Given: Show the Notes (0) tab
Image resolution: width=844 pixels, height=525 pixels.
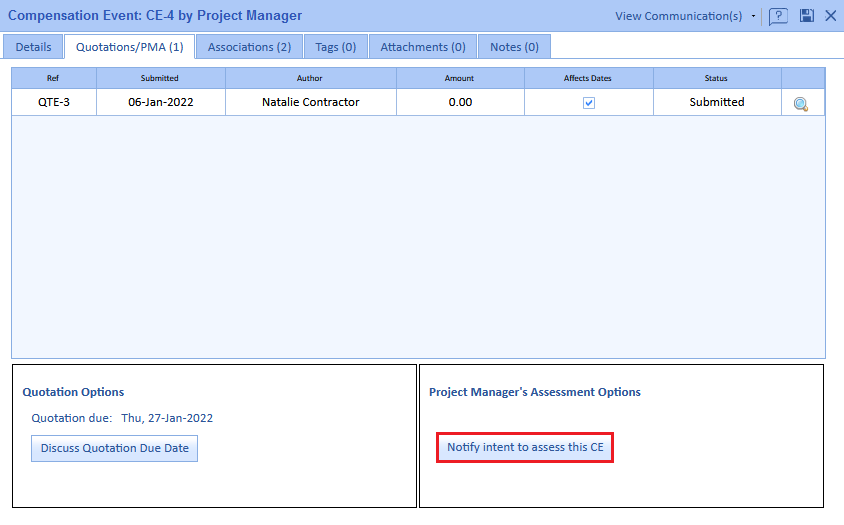Looking at the screenshot, I should pyautogui.click(x=514, y=47).
